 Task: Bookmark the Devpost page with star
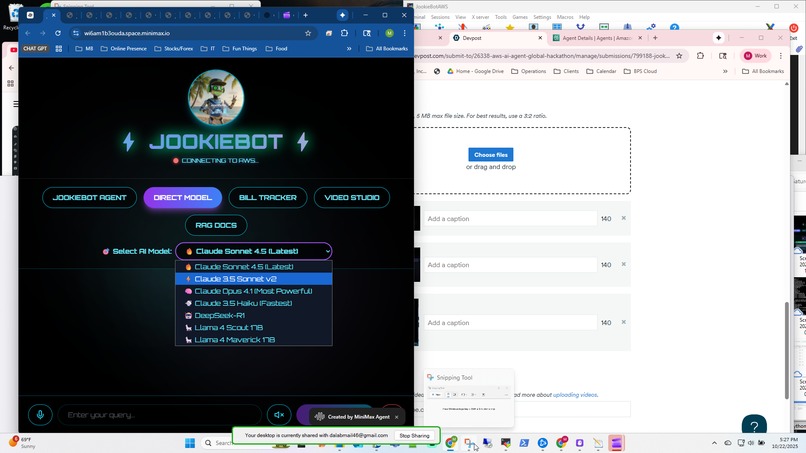coord(679,56)
